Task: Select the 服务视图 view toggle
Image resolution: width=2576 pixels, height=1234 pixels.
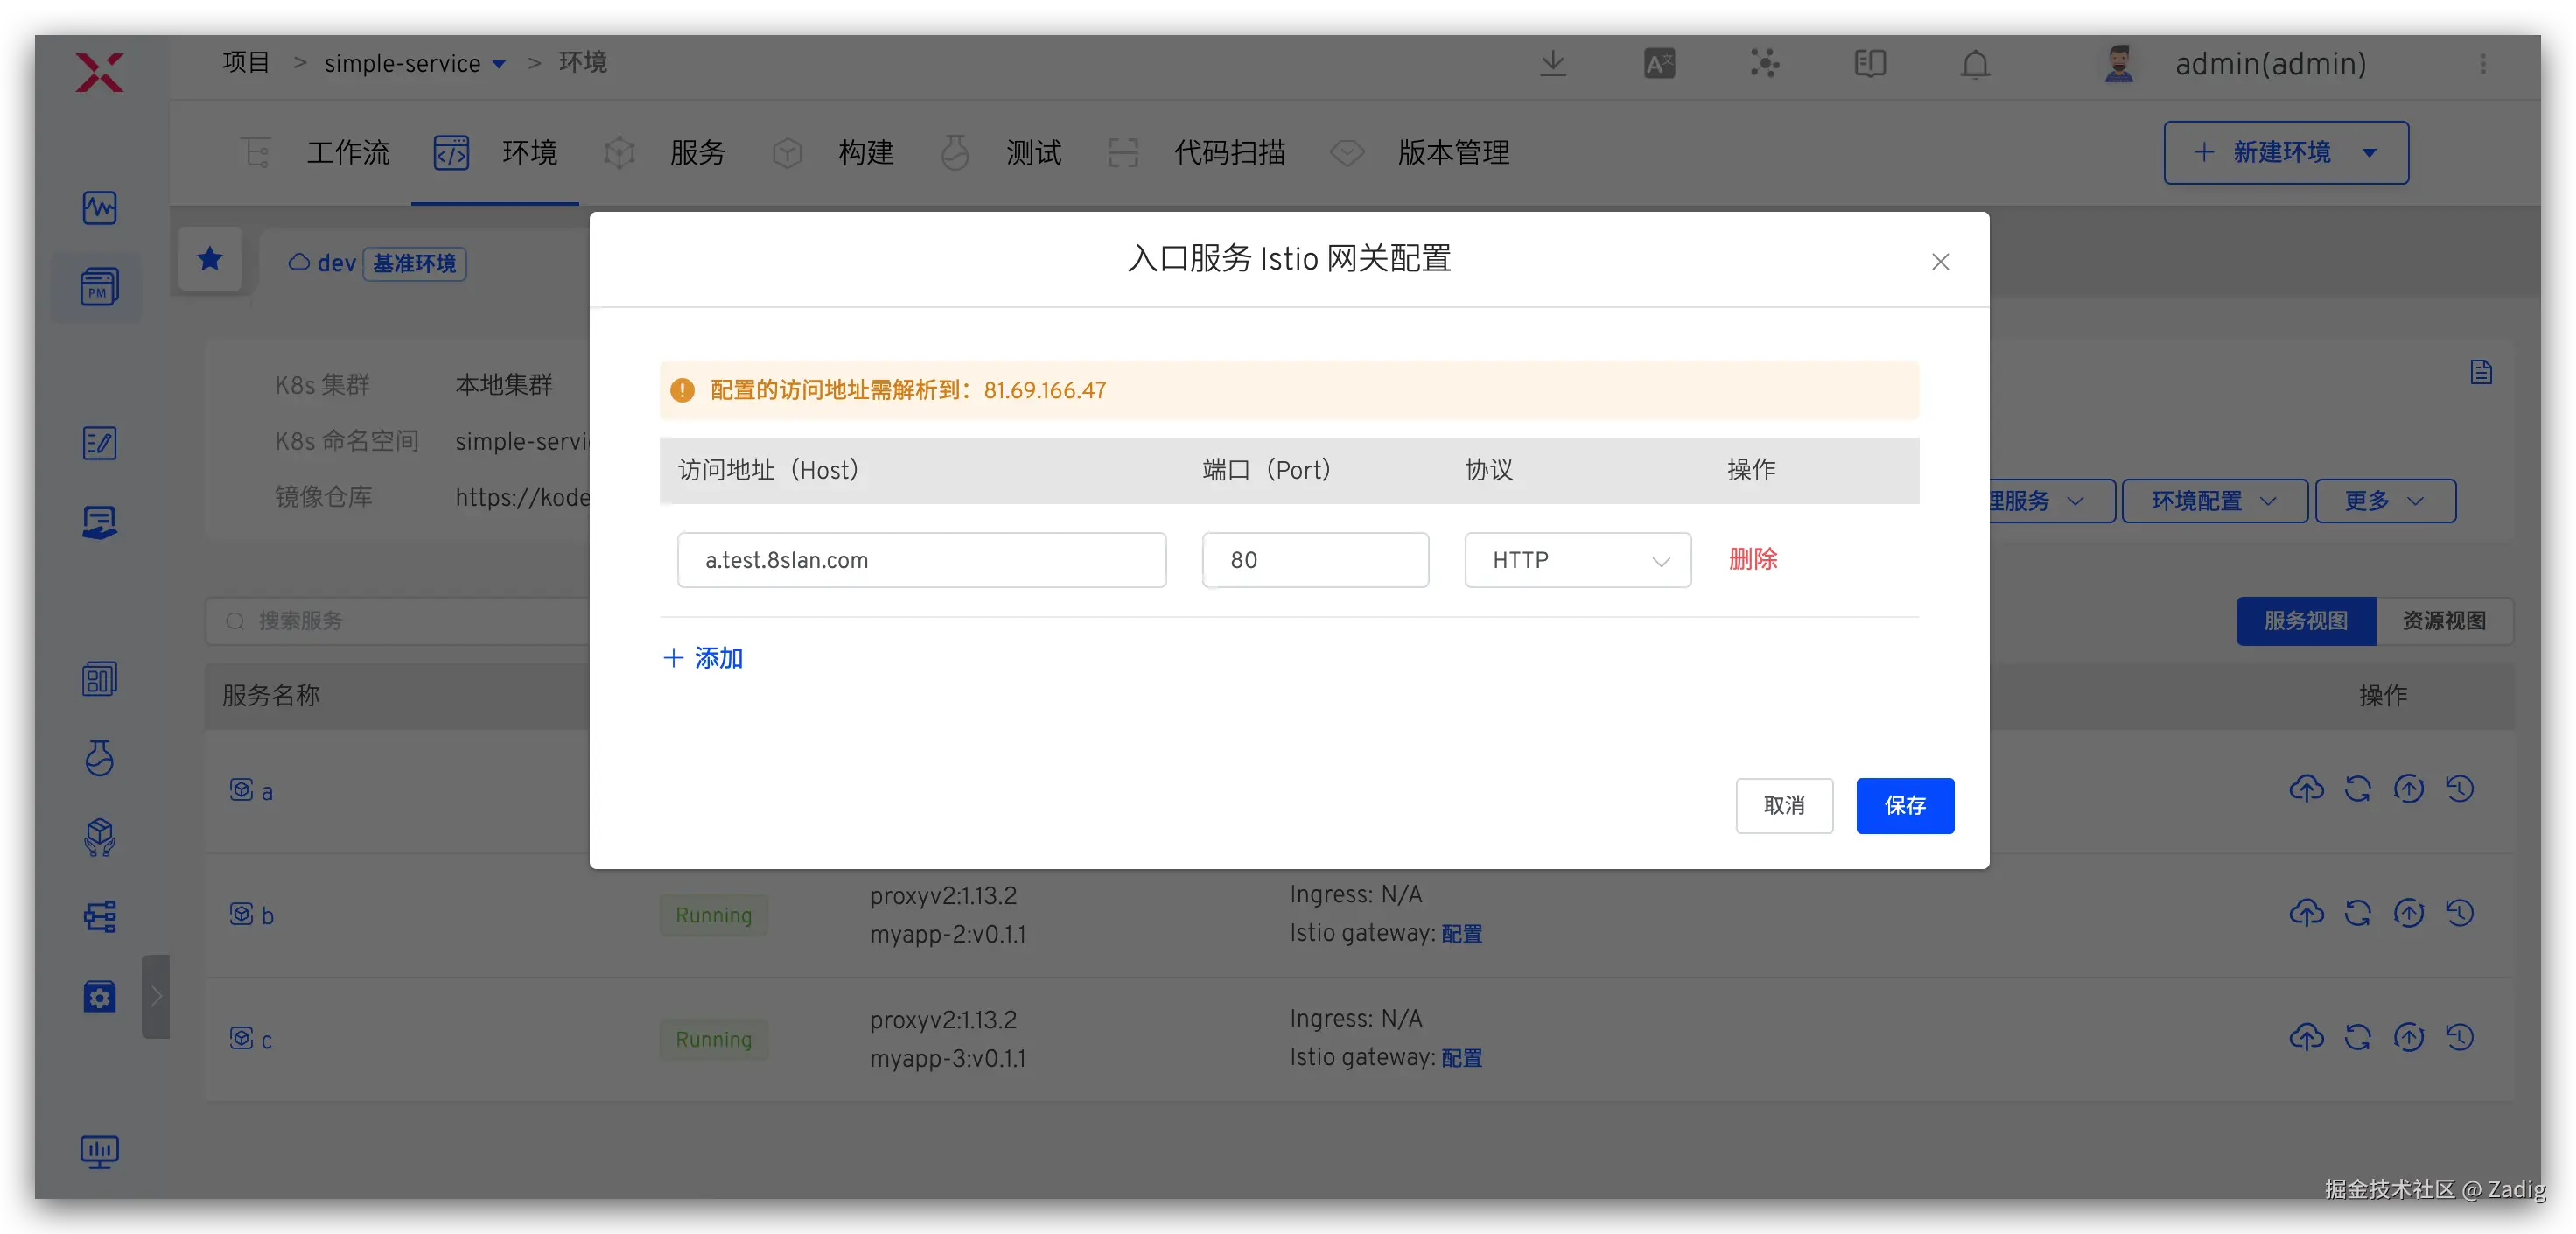Action: (x=2305, y=621)
